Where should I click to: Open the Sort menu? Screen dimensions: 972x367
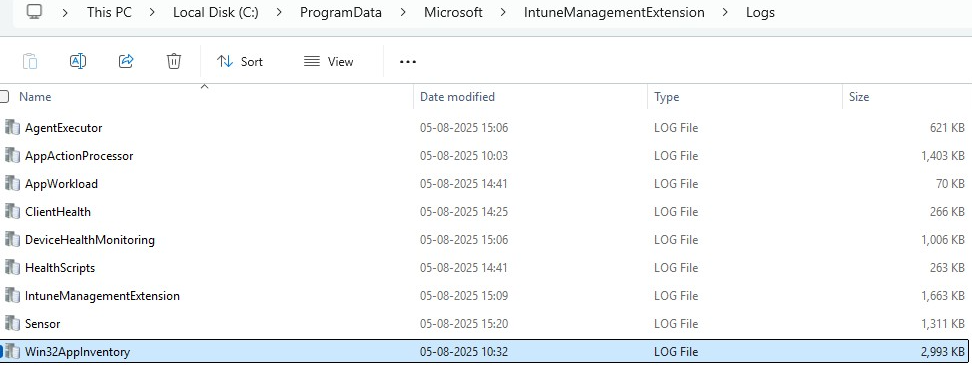click(x=240, y=61)
